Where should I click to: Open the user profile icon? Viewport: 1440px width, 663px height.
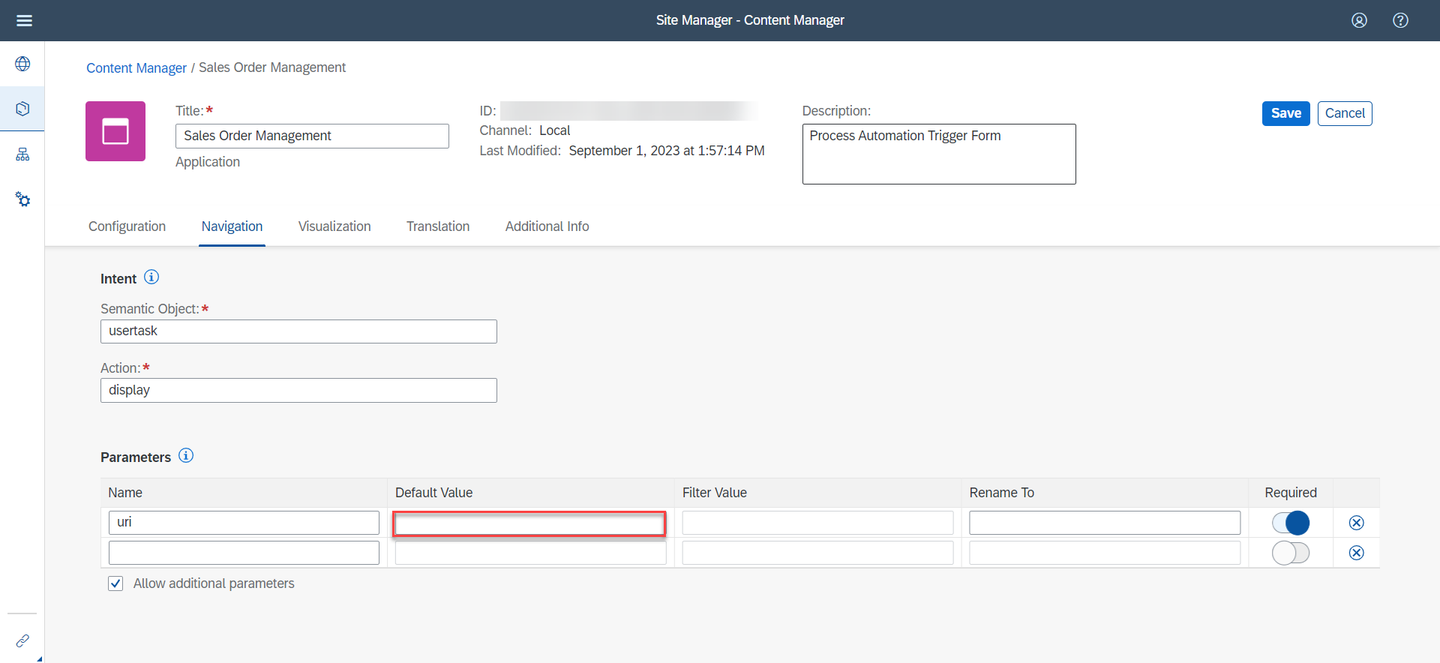[x=1359, y=20]
